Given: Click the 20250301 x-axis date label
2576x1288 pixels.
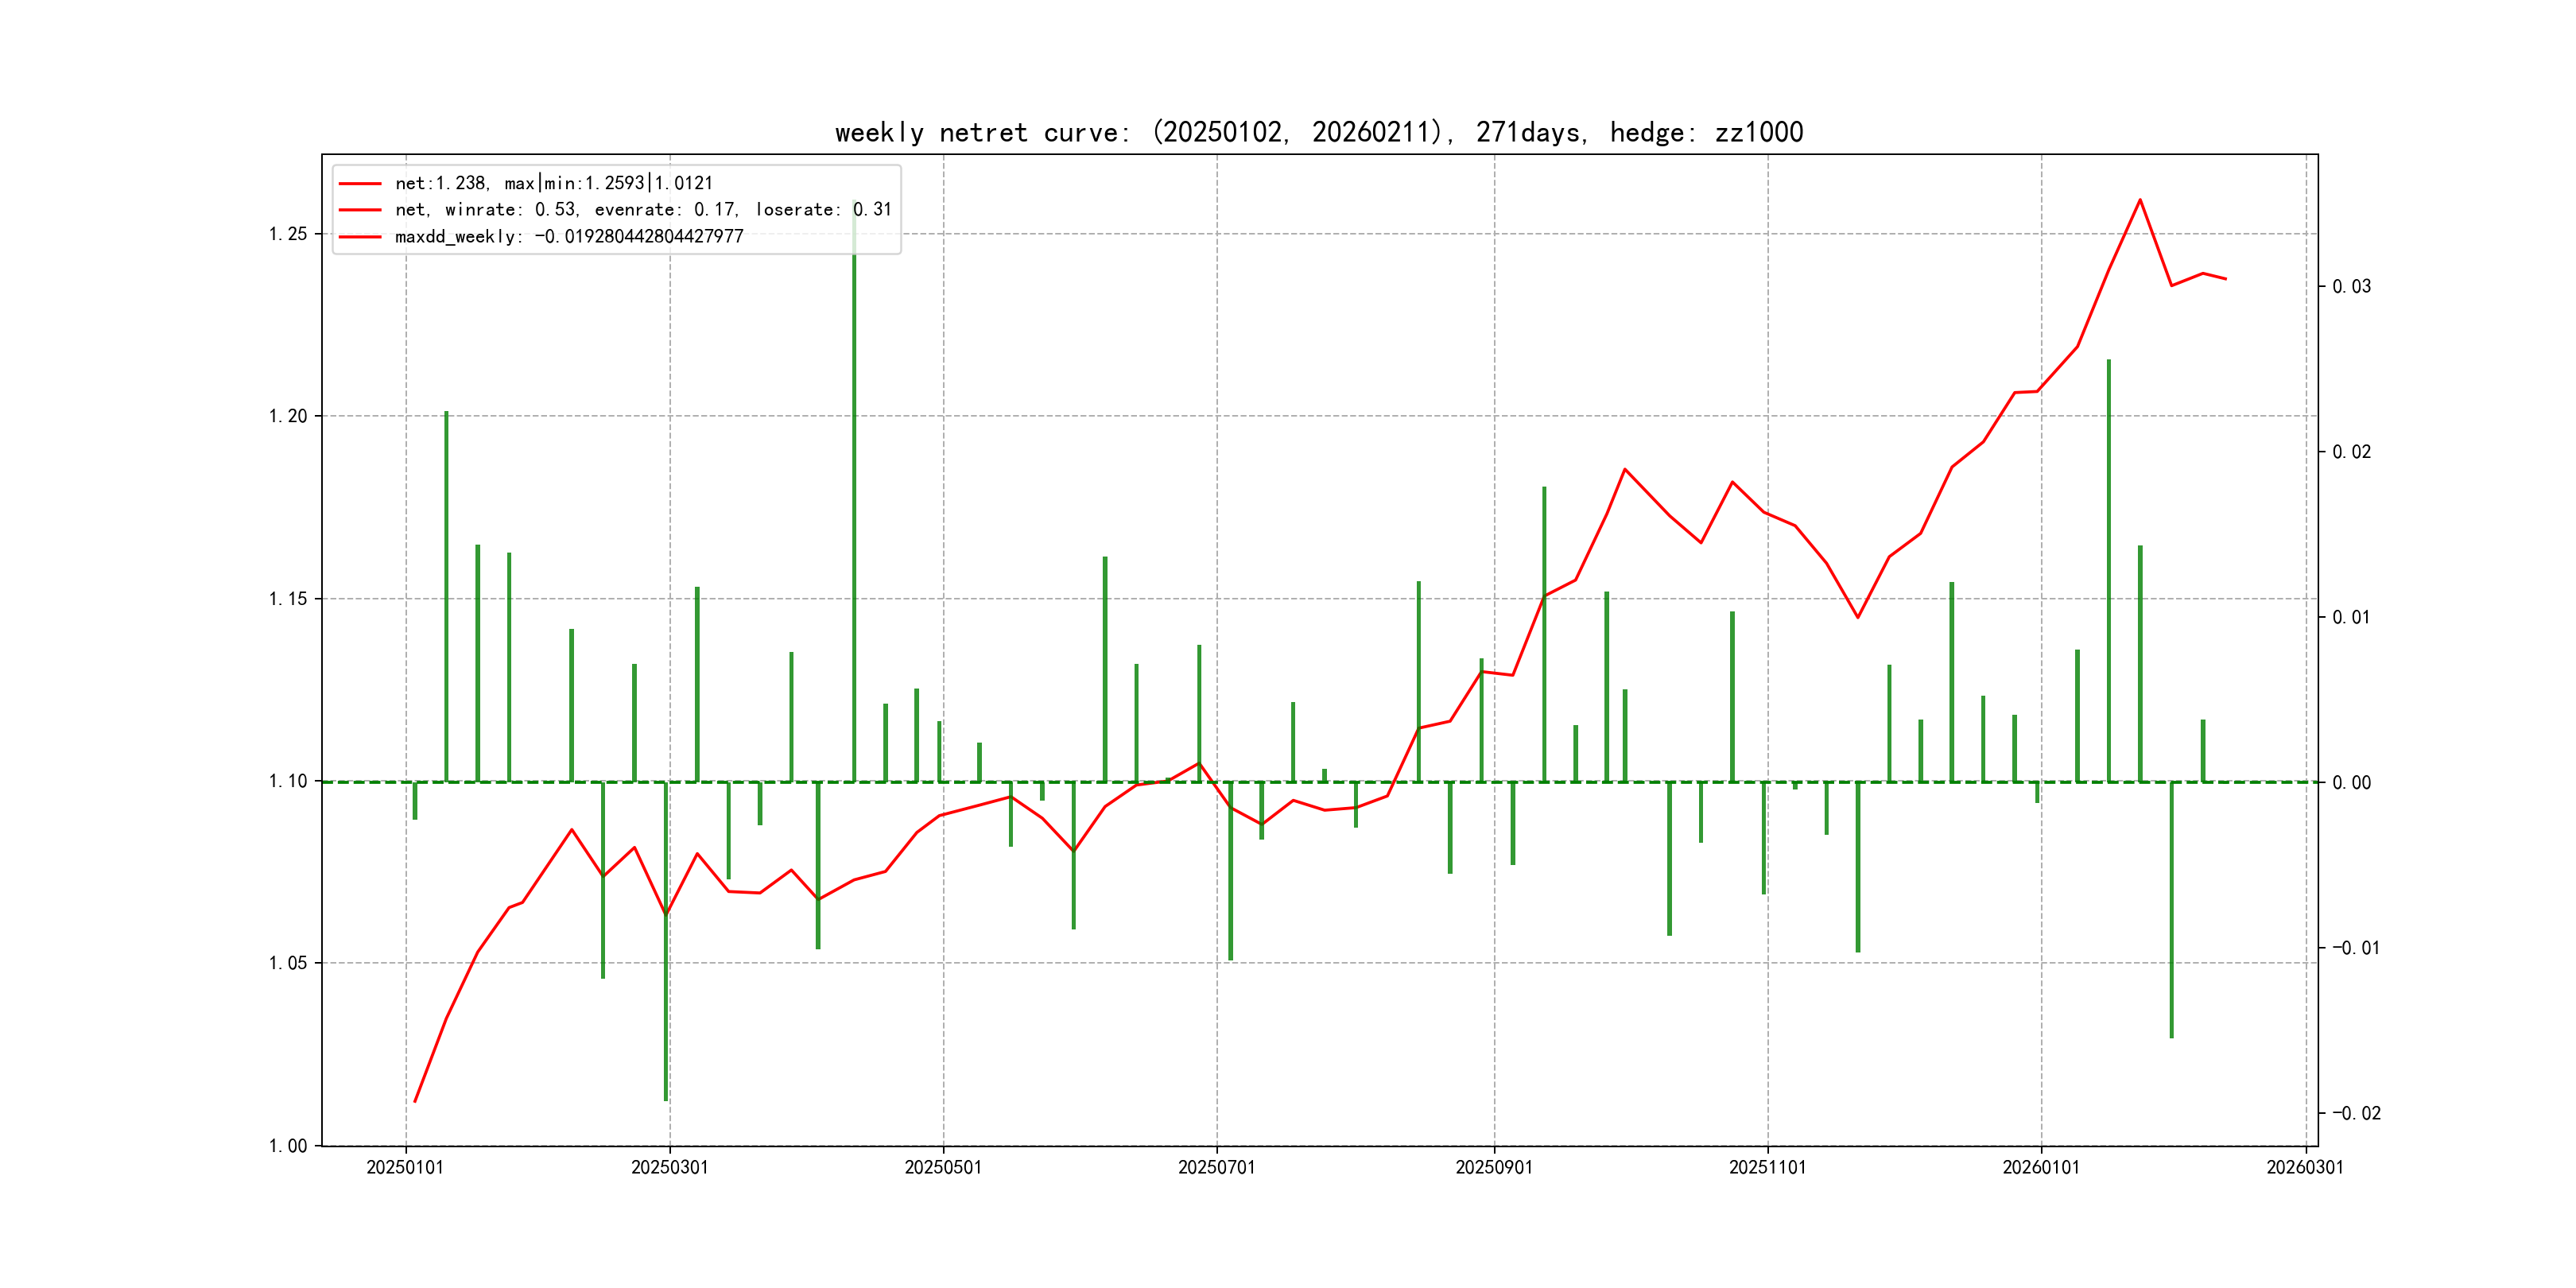Looking at the screenshot, I should [669, 1168].
